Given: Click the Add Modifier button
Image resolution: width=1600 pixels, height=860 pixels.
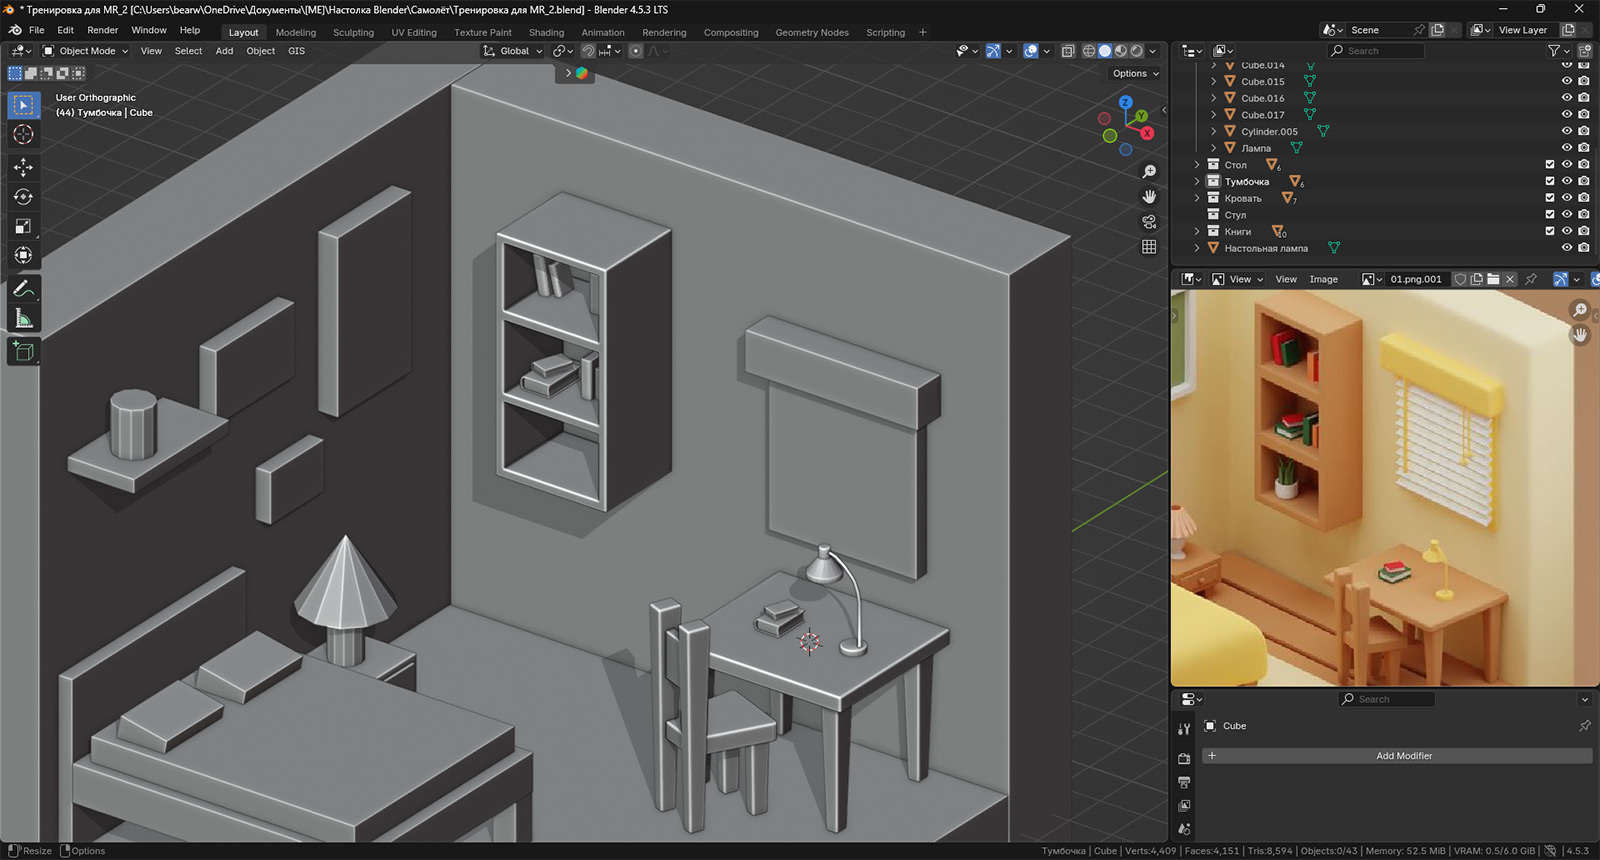Looking at the screenshot, I should 1403,756.
